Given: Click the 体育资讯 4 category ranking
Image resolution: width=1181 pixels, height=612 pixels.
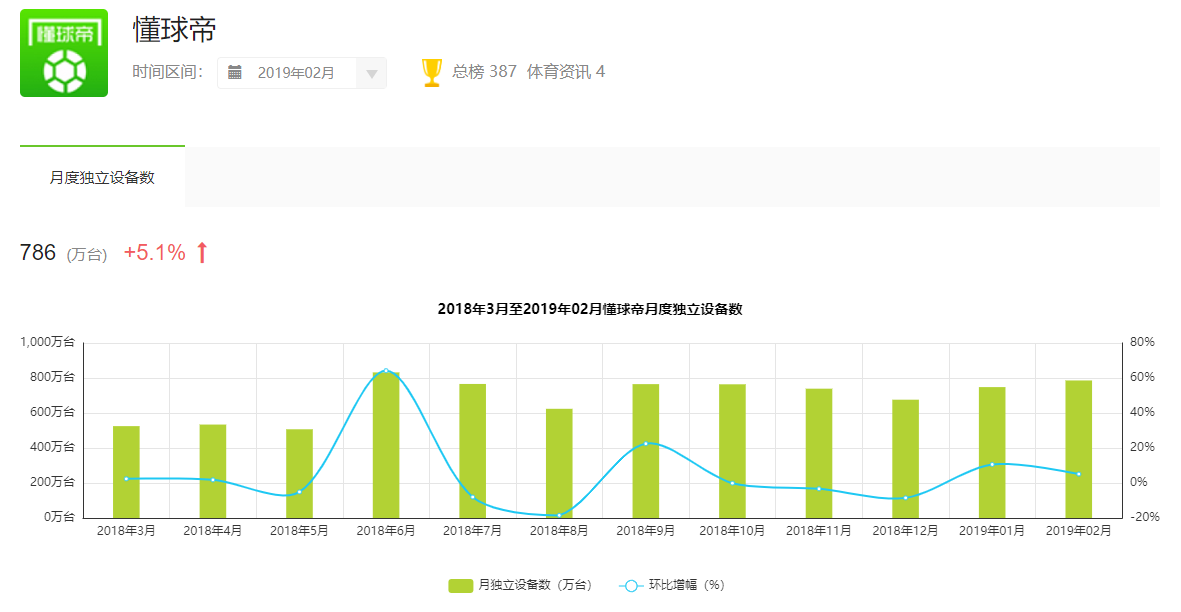Looking at the screenshot, I should pyautogui.click(x=566, y=72).
